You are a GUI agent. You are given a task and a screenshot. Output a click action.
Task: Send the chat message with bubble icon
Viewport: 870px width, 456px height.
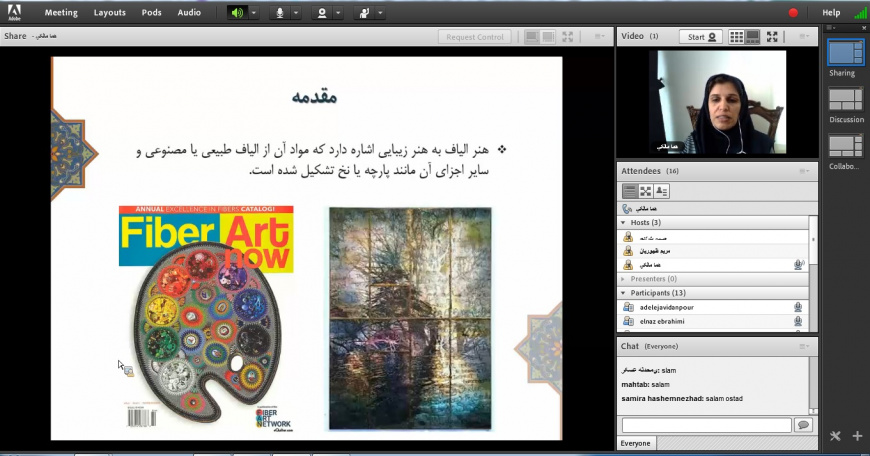point(803,425)
